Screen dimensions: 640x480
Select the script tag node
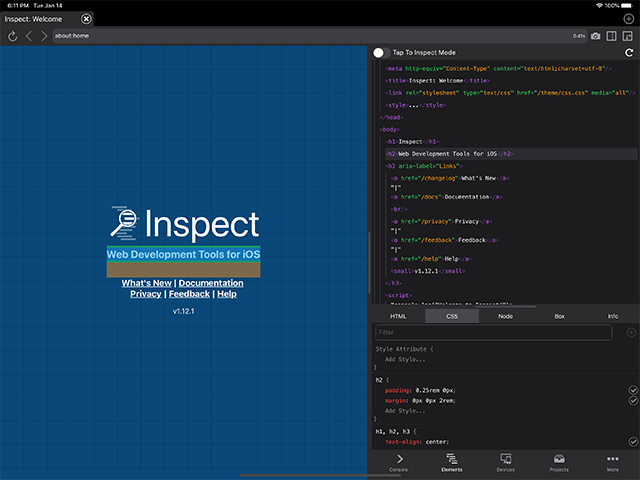(x=398, y=296)
